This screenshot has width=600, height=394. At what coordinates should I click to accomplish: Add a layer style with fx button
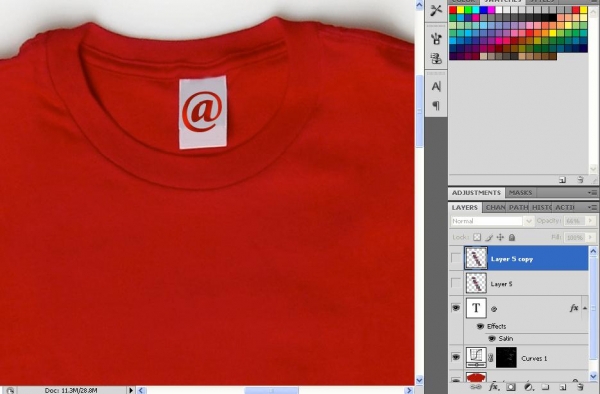pyautogui.click(x=494, y=387)
